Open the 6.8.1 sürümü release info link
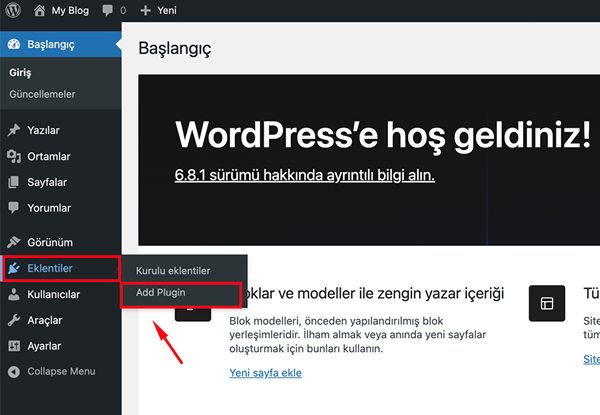This screenshot has width=600, height=415. pos(305,175)
